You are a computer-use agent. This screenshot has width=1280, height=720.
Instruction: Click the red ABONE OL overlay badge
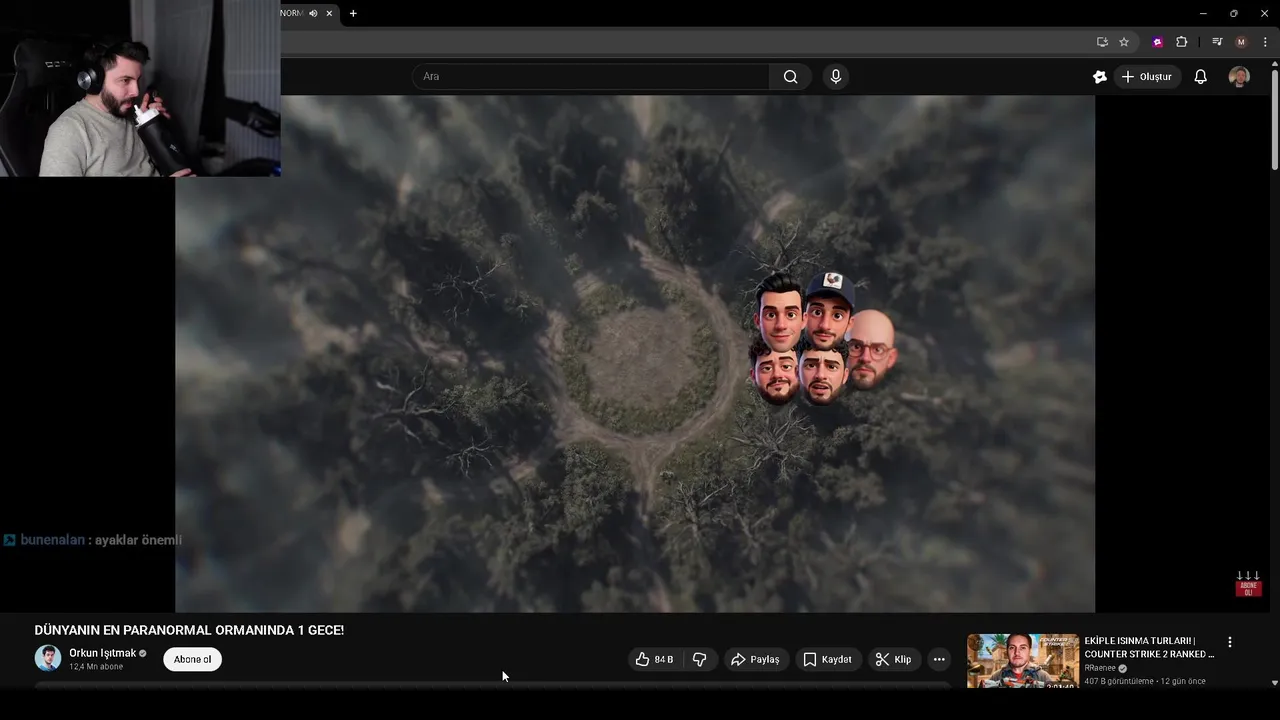(x=1248, y=587)
